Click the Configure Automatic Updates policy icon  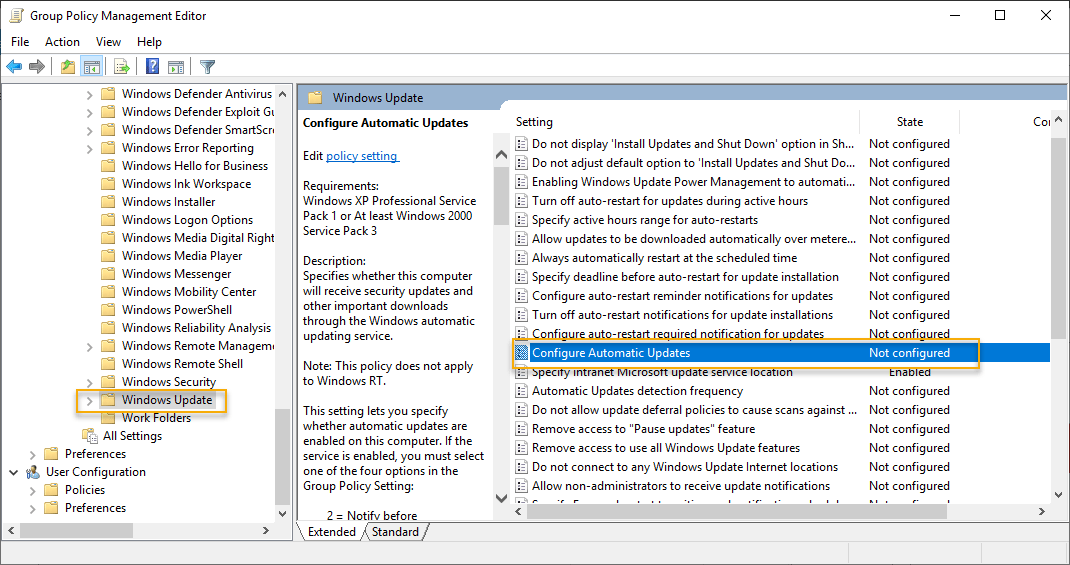(x=522, y=353)
